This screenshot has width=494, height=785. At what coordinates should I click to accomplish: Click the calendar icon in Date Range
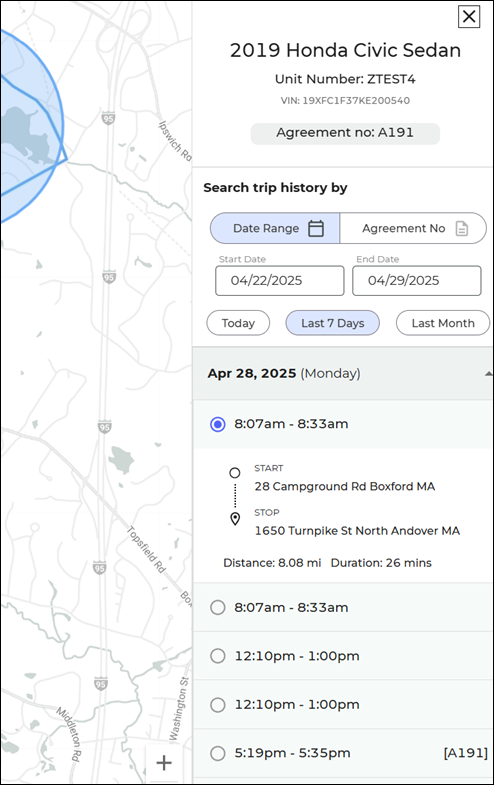pyautogui.click(x=316, y=228)
